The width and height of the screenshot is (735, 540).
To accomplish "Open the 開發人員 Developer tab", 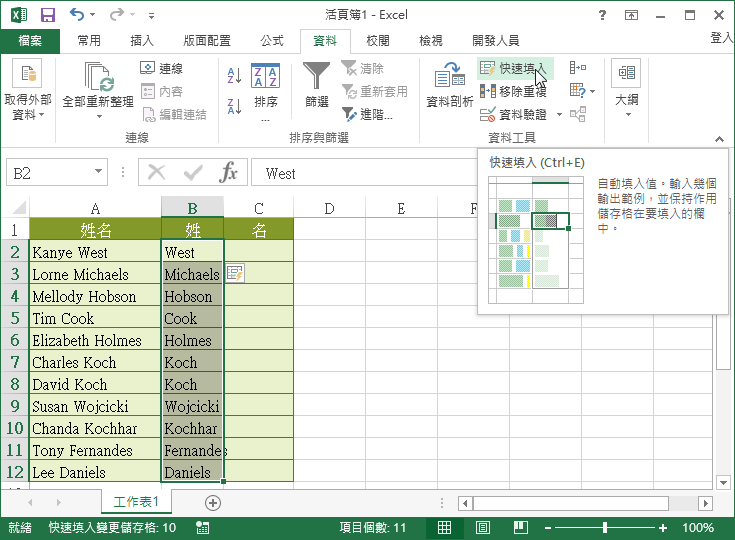I will [x=495, y=41].
